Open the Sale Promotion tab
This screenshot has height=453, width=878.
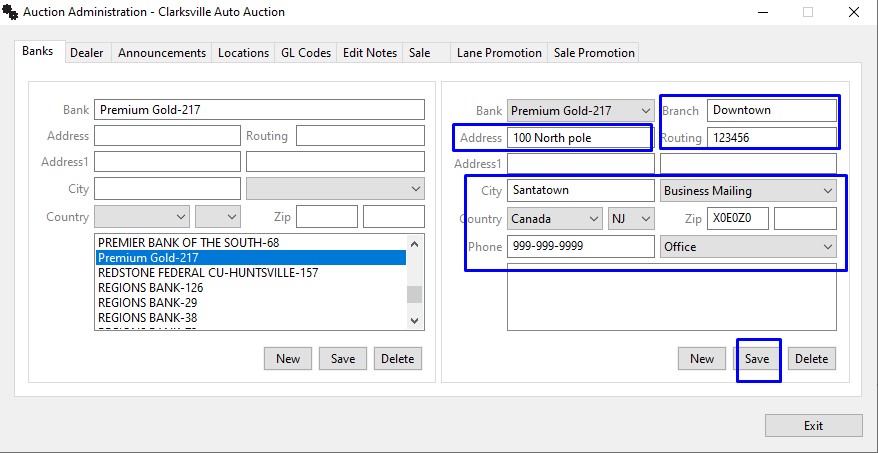point(594,53)
